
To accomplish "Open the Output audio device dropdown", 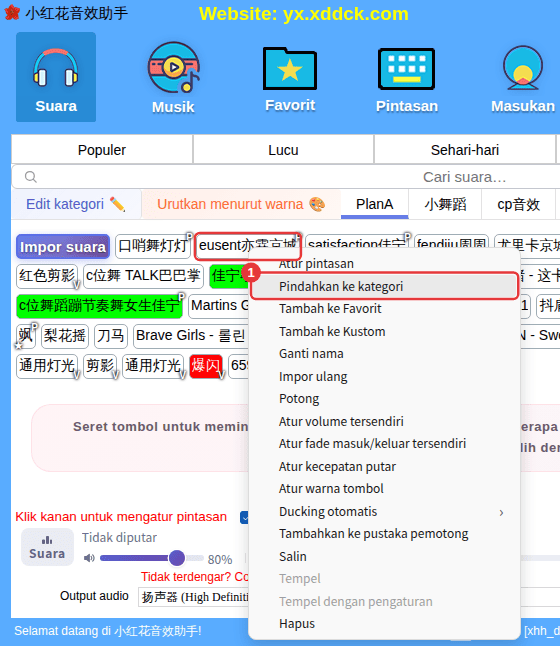I will [194, 597].
